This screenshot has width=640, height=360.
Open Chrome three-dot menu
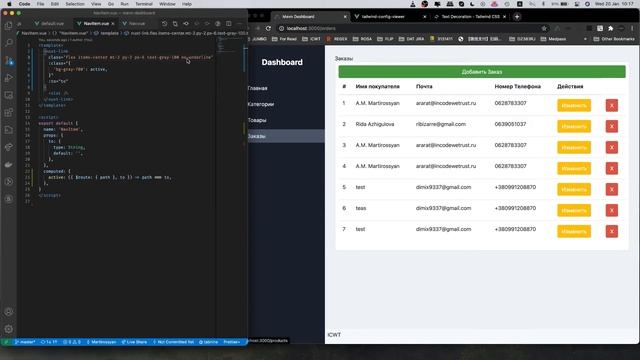(632, 29)
